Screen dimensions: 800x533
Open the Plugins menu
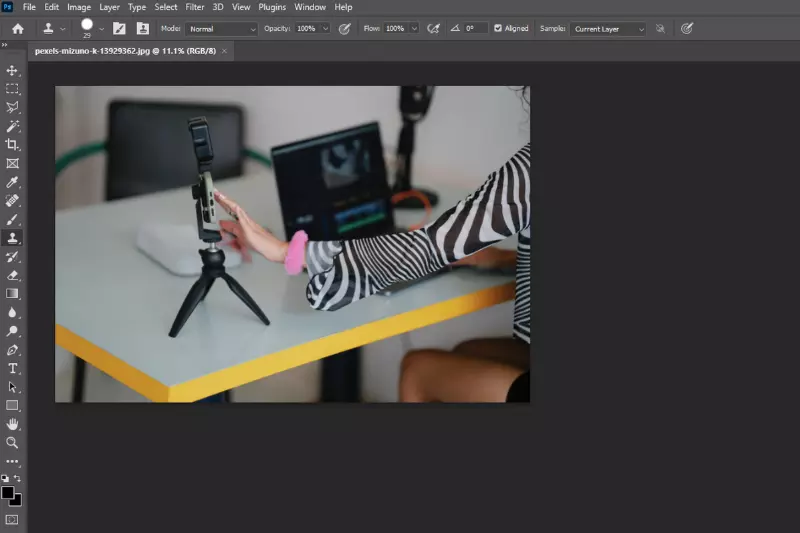pos(272,7)
